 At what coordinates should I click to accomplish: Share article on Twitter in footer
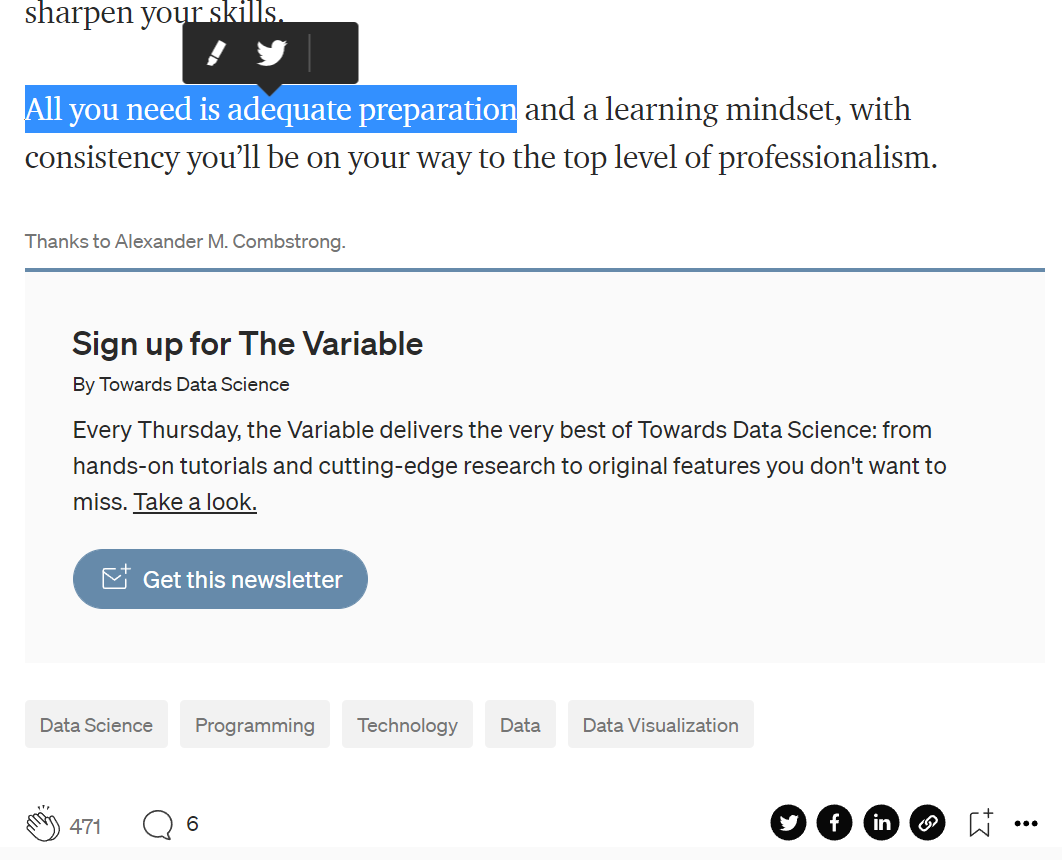pos(788,823)
